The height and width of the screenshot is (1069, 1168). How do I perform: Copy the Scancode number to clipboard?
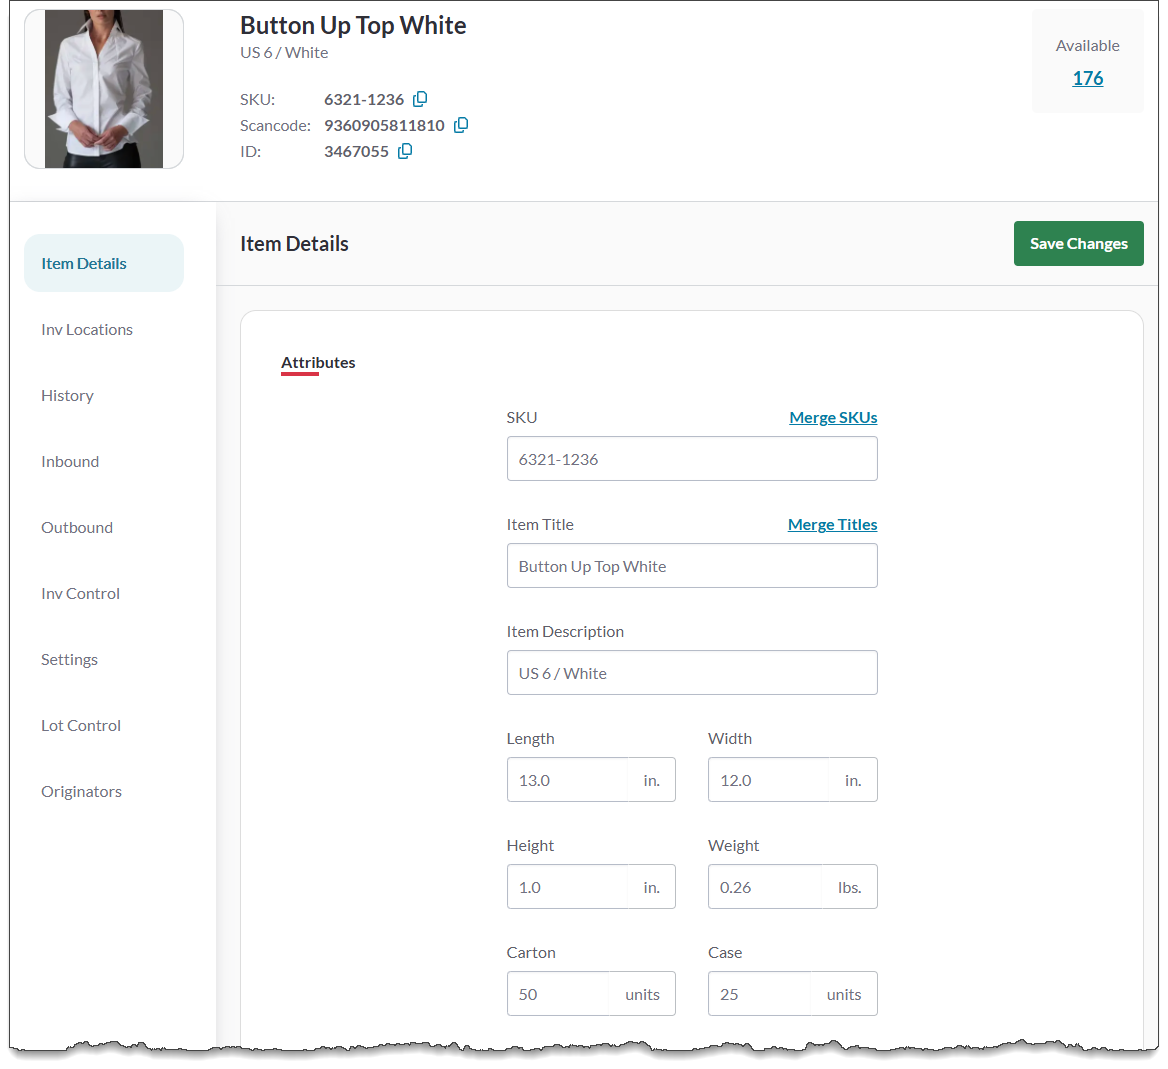[x=461, y=125]
